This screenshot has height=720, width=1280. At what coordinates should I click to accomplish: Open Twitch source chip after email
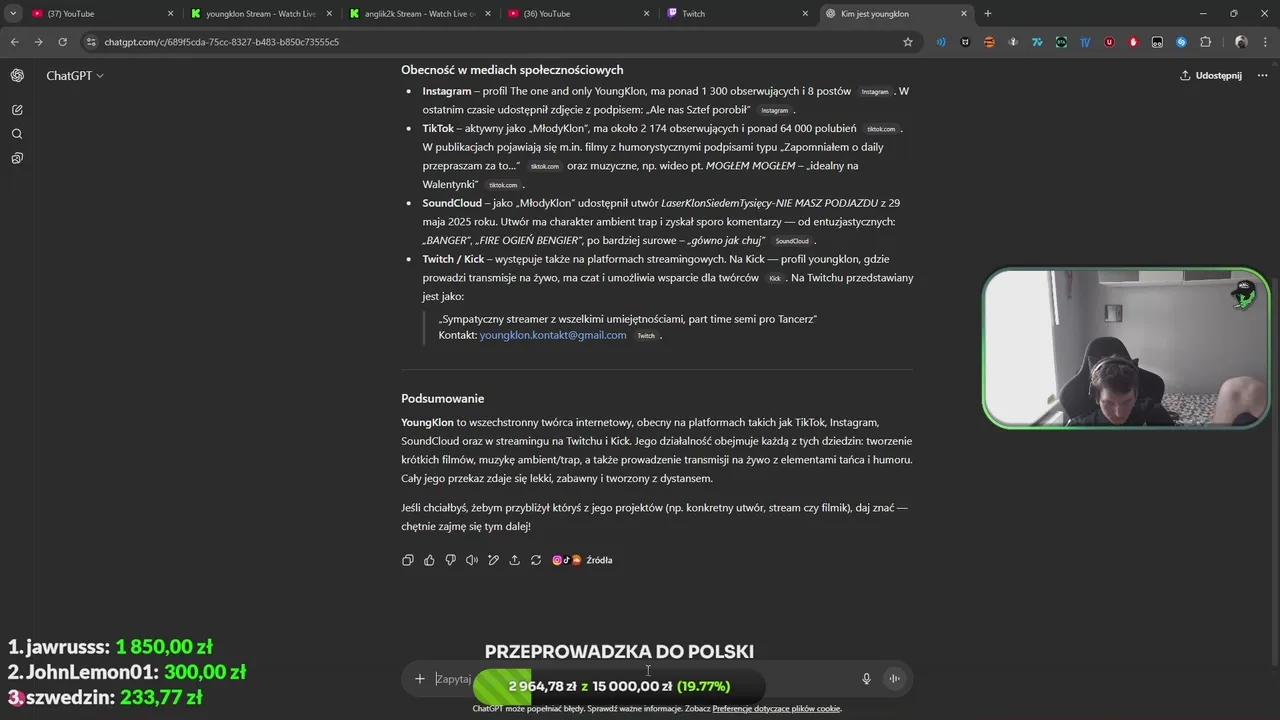click(646, 336)
